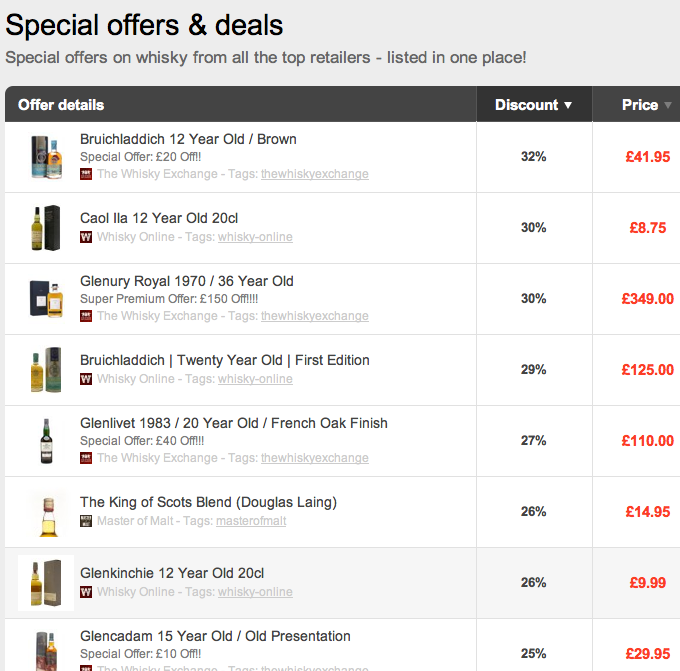Open the masterofmalt tag link
This screenshot has height=671, width=680.
pyautogui.click(x=251, y=521)
